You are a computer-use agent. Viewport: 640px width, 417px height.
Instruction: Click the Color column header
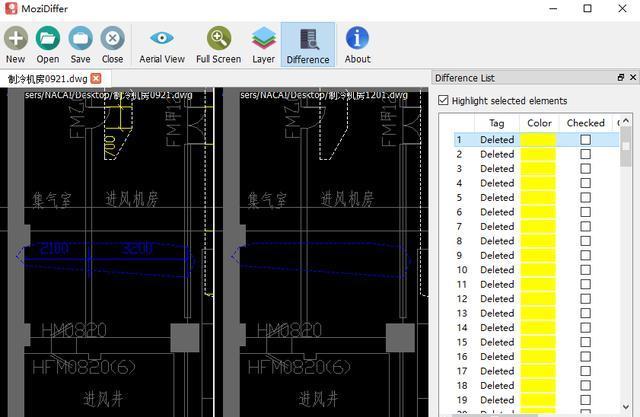tap(538, 123)
